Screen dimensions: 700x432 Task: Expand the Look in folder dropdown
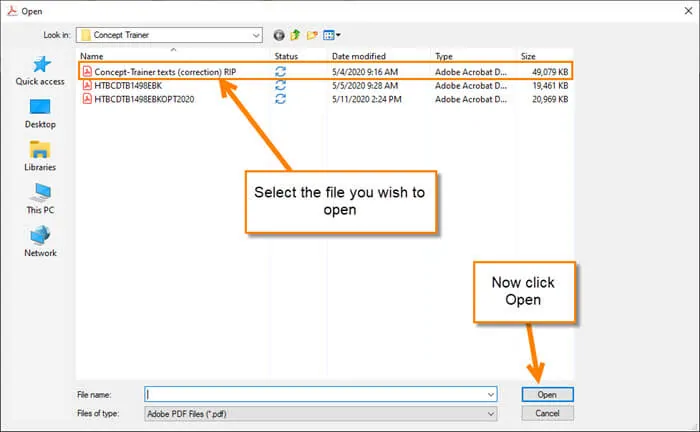pyautogui.click(x=256, y=35)
